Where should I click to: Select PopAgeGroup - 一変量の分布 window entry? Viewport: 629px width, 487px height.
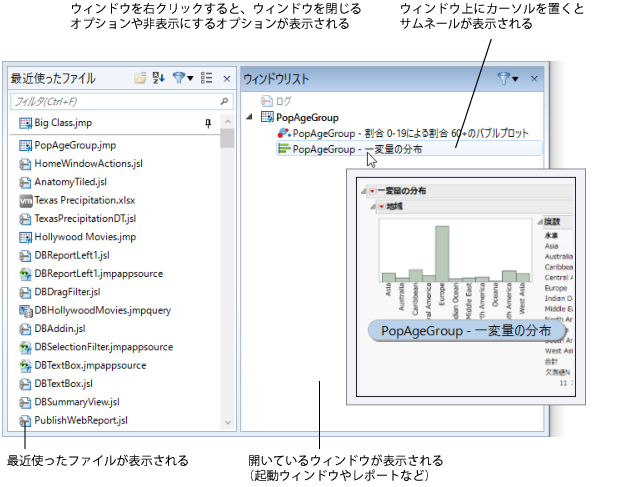tap(357, 149)
